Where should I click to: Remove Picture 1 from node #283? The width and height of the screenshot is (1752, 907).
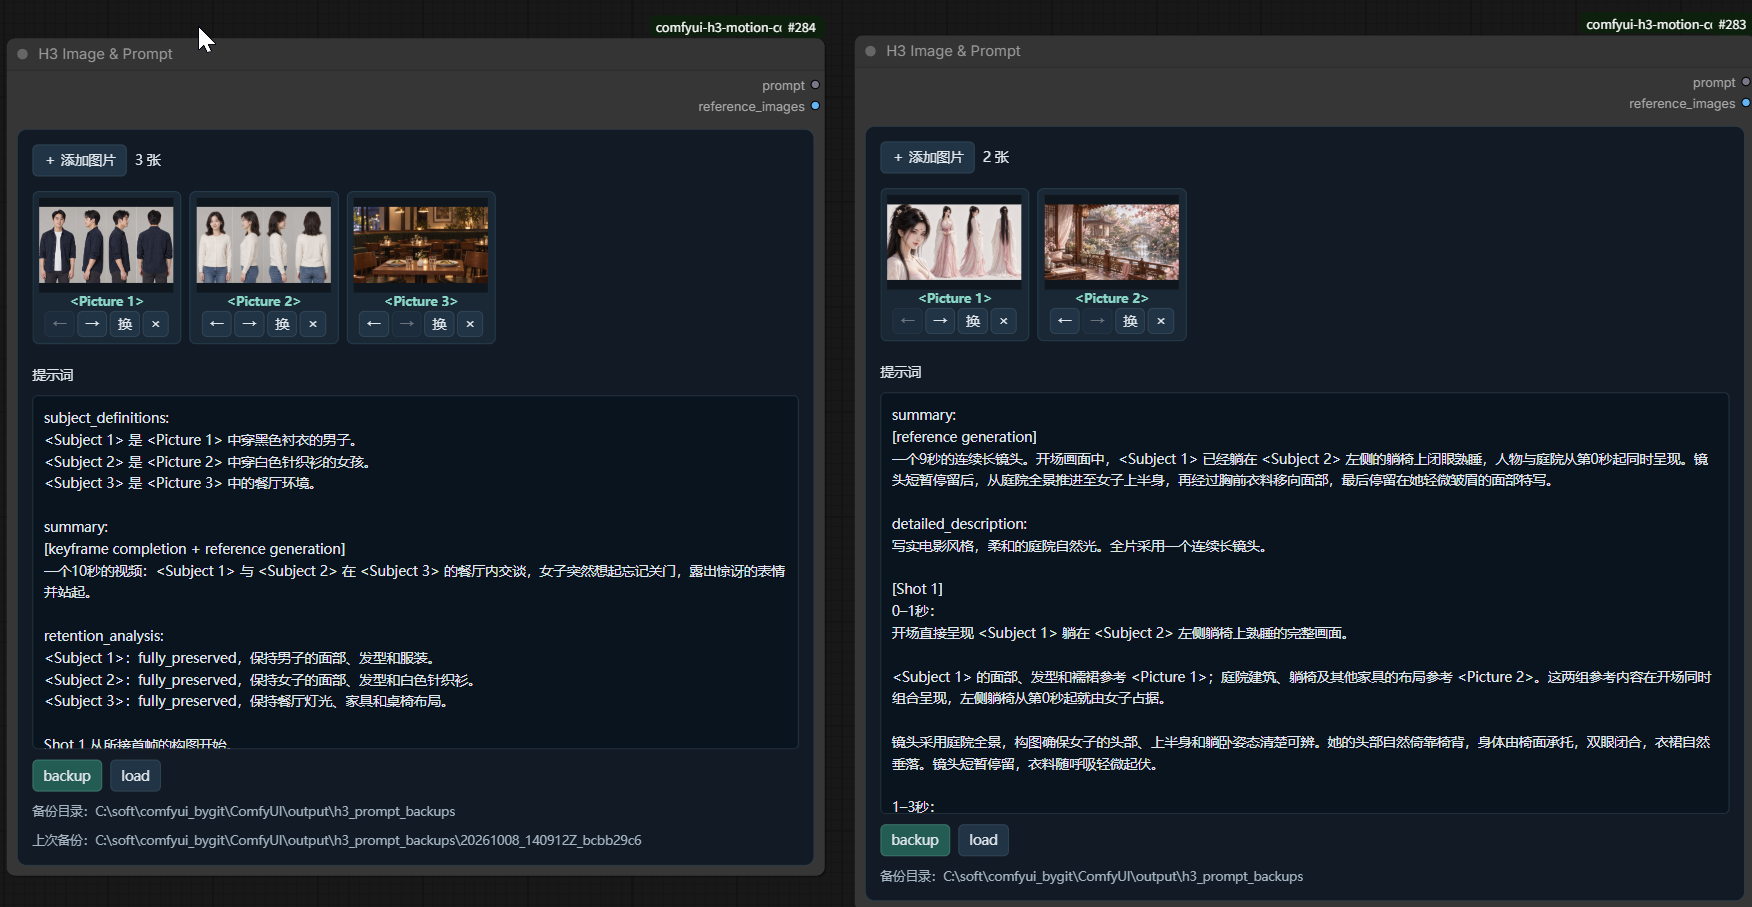tap(1003, 321)
